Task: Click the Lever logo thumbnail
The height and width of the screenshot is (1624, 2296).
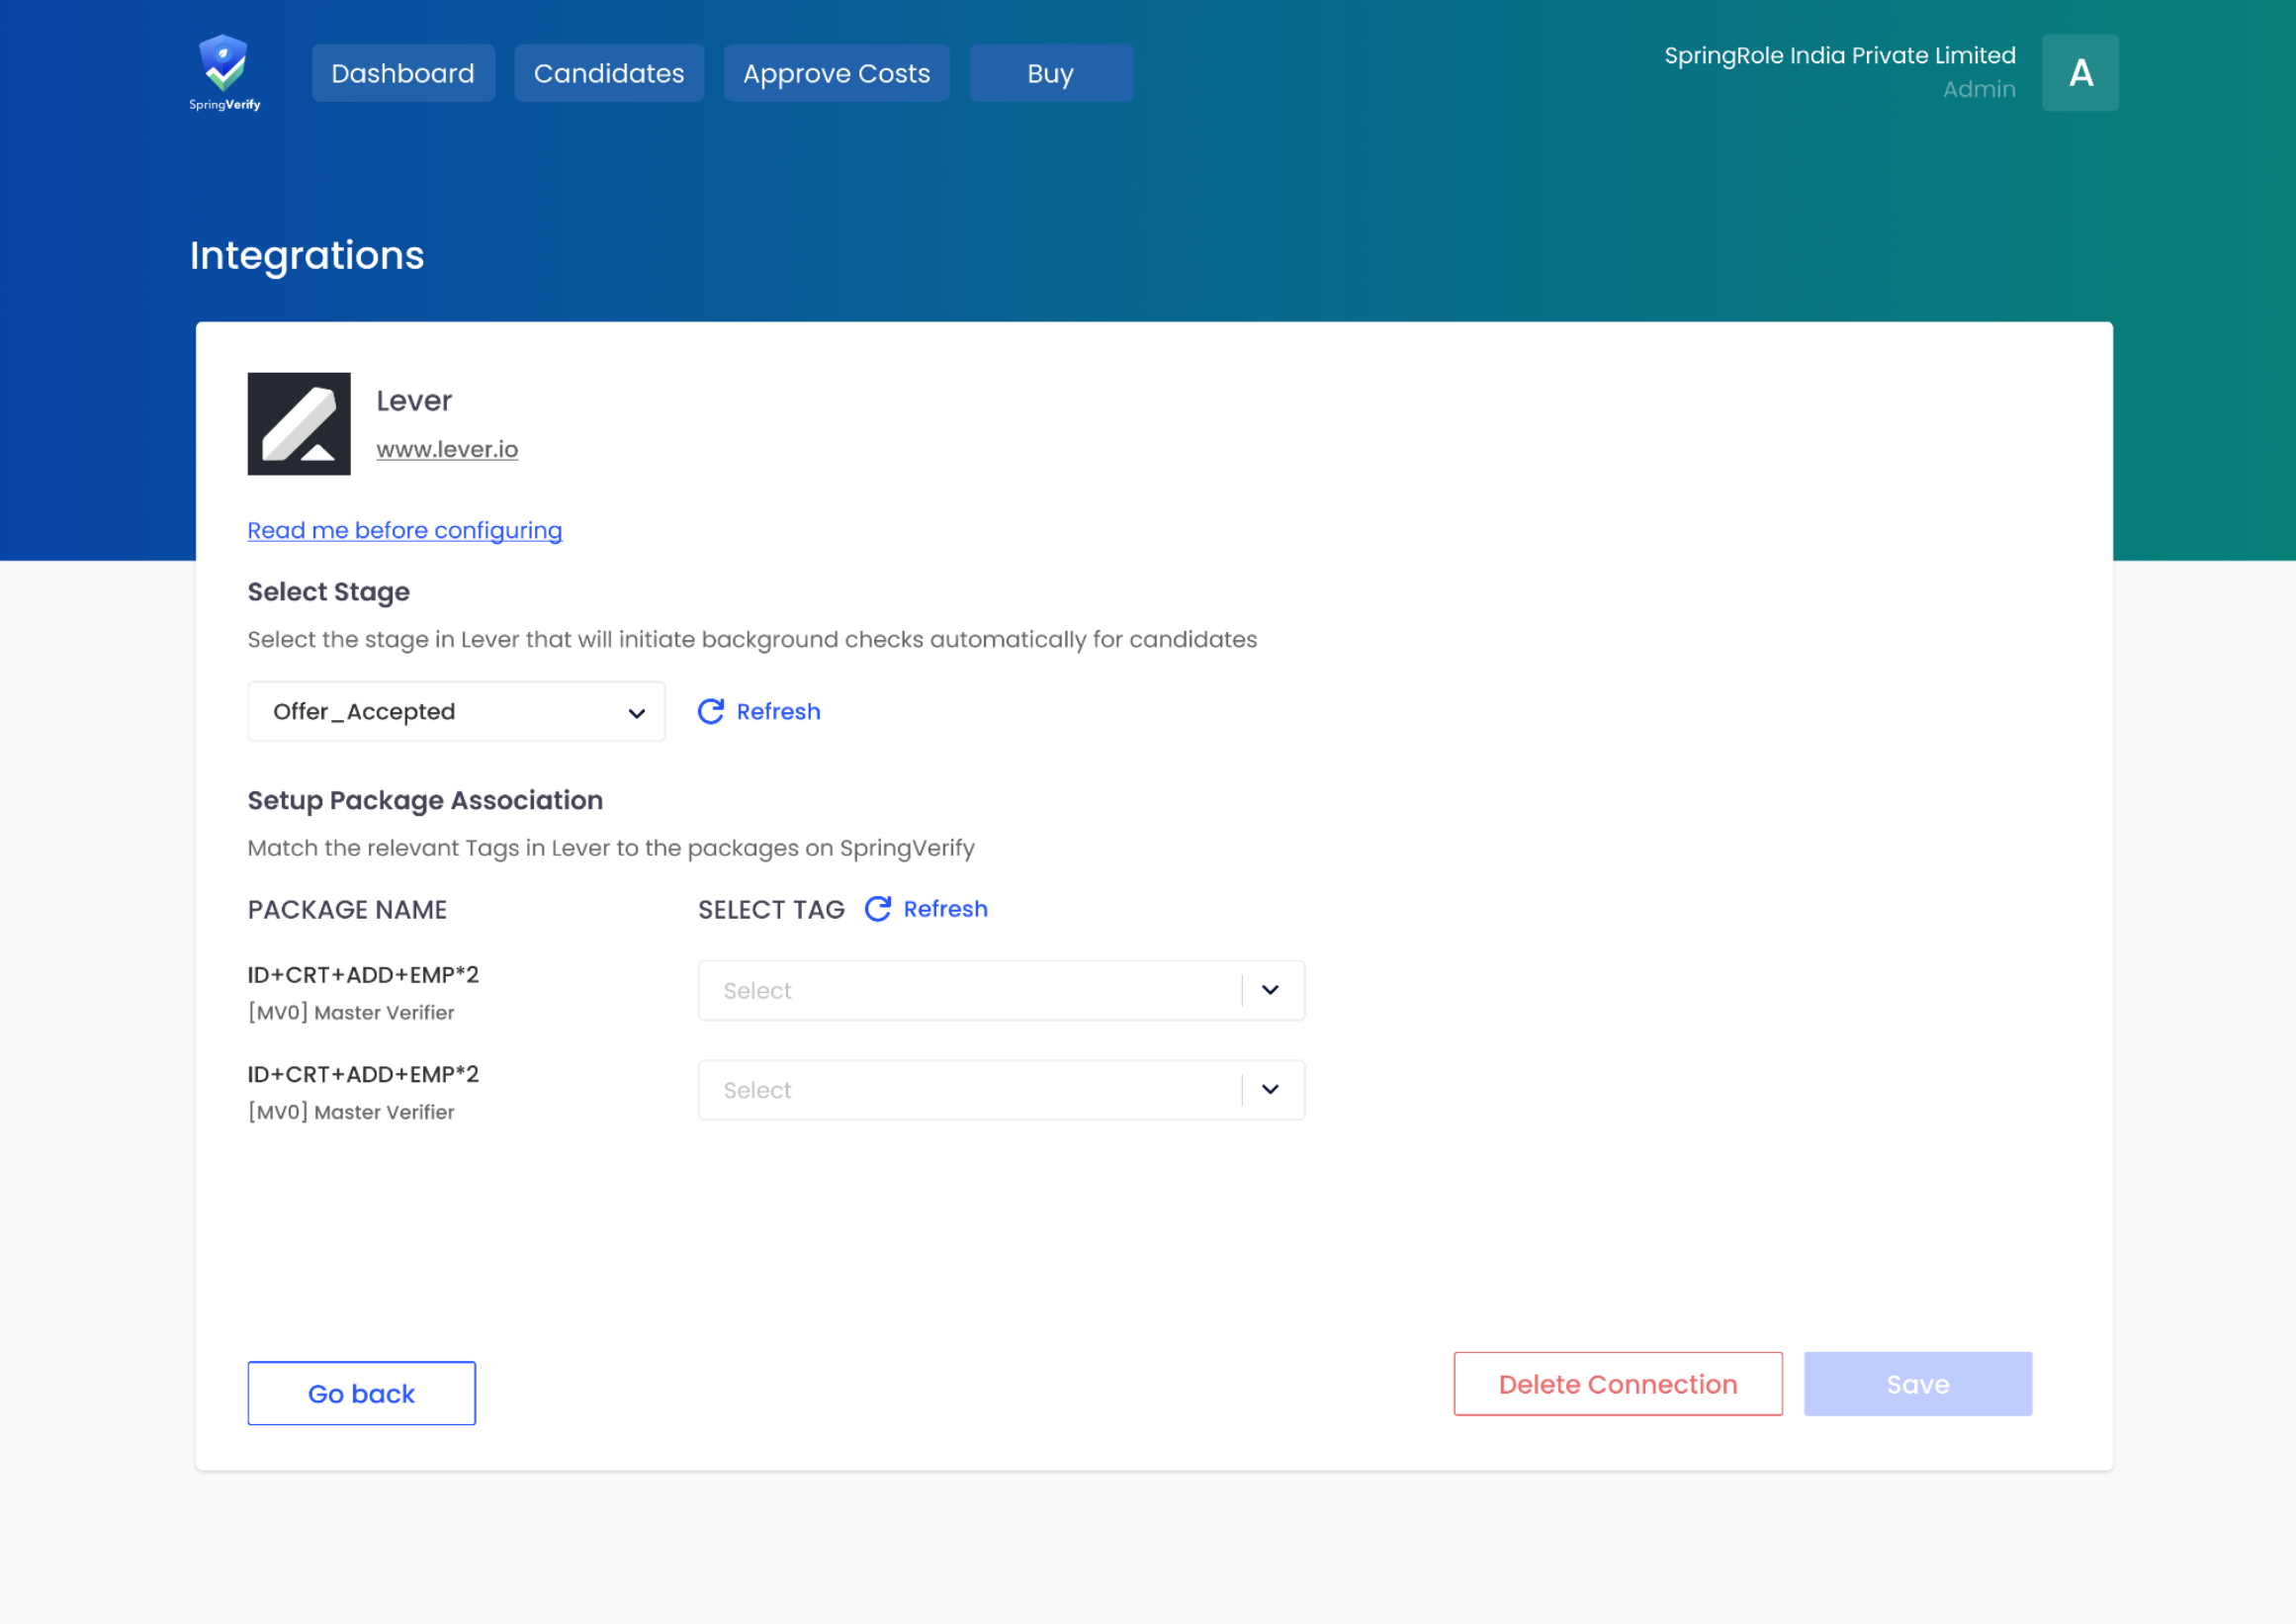Action: coord(298,424)
